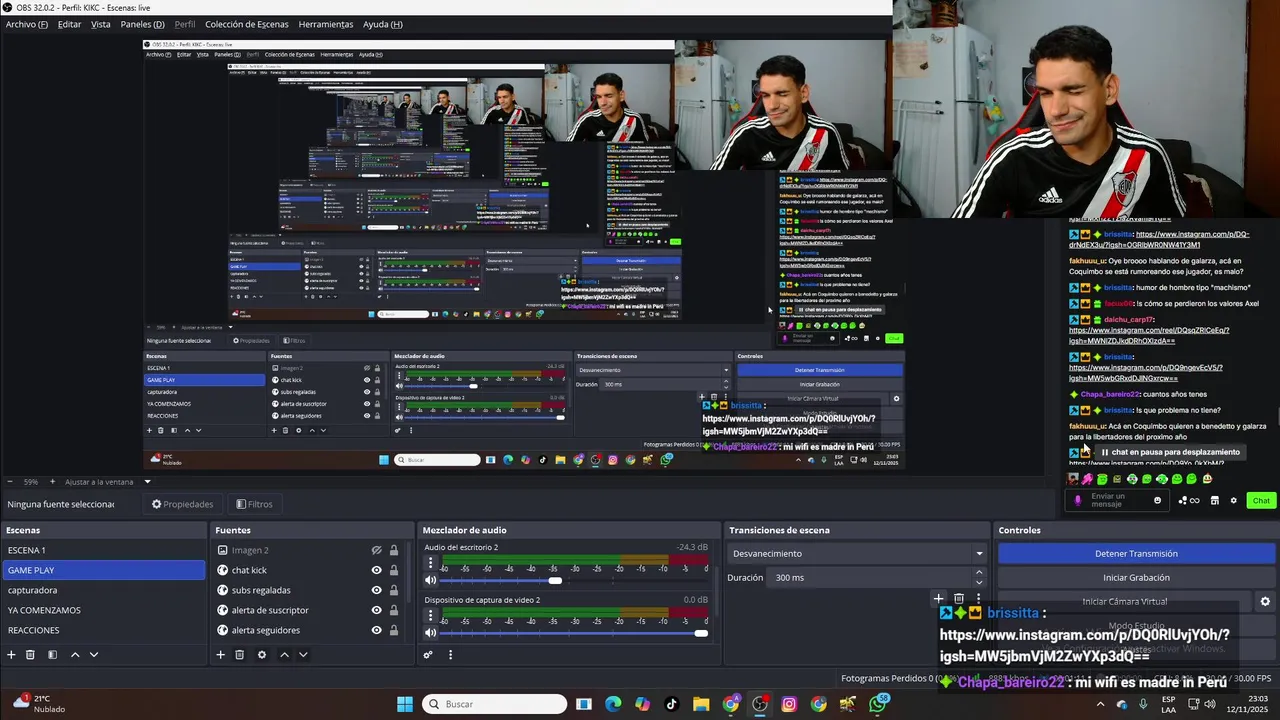Move source down in Fuentes toolbar
This screenshot has width=1280, height=720.
point(303,655)
